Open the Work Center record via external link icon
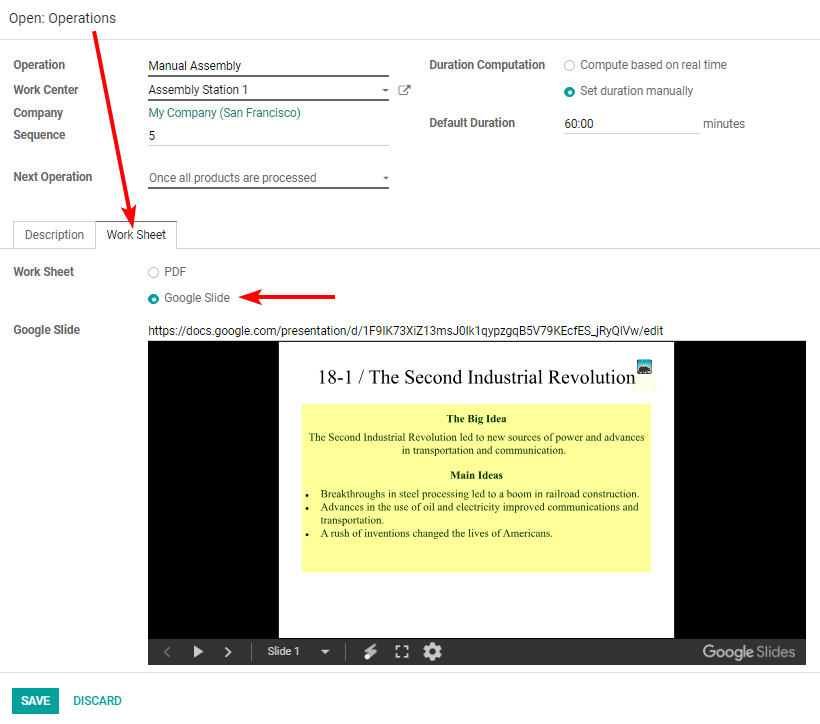Viewport: 820px width, 724px height. coord(404,89)
